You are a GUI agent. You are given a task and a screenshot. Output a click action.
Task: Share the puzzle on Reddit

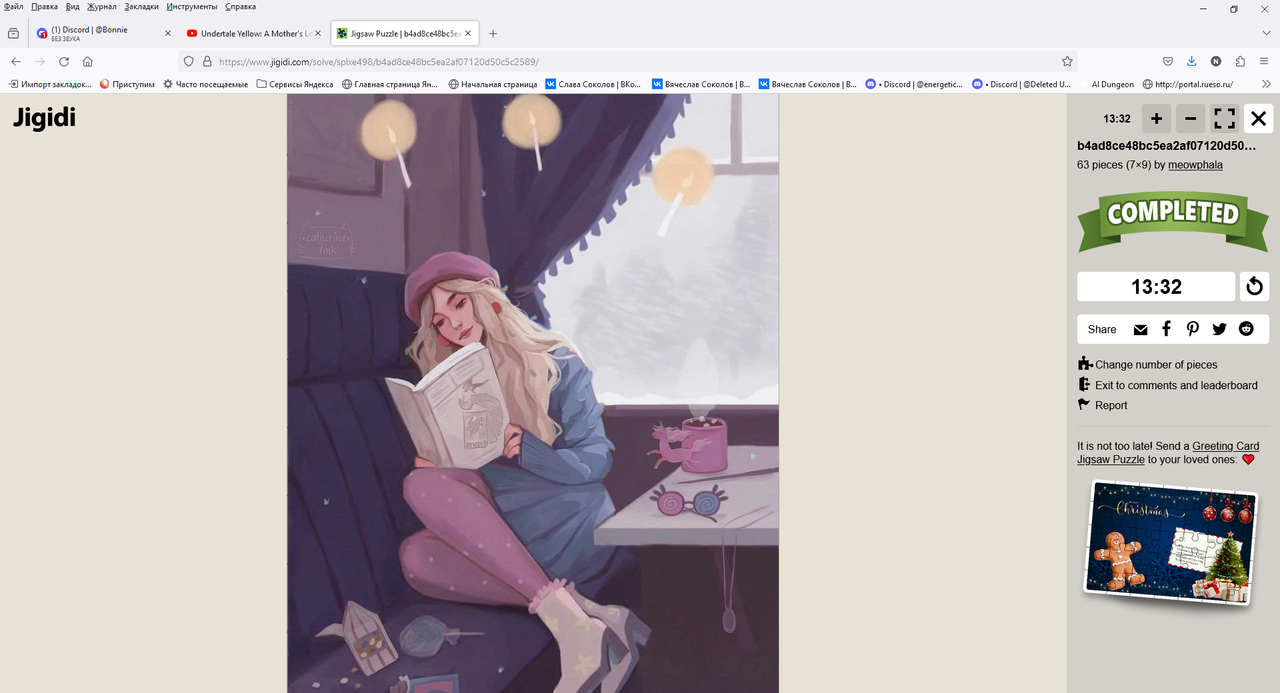tap(1246, 329)
